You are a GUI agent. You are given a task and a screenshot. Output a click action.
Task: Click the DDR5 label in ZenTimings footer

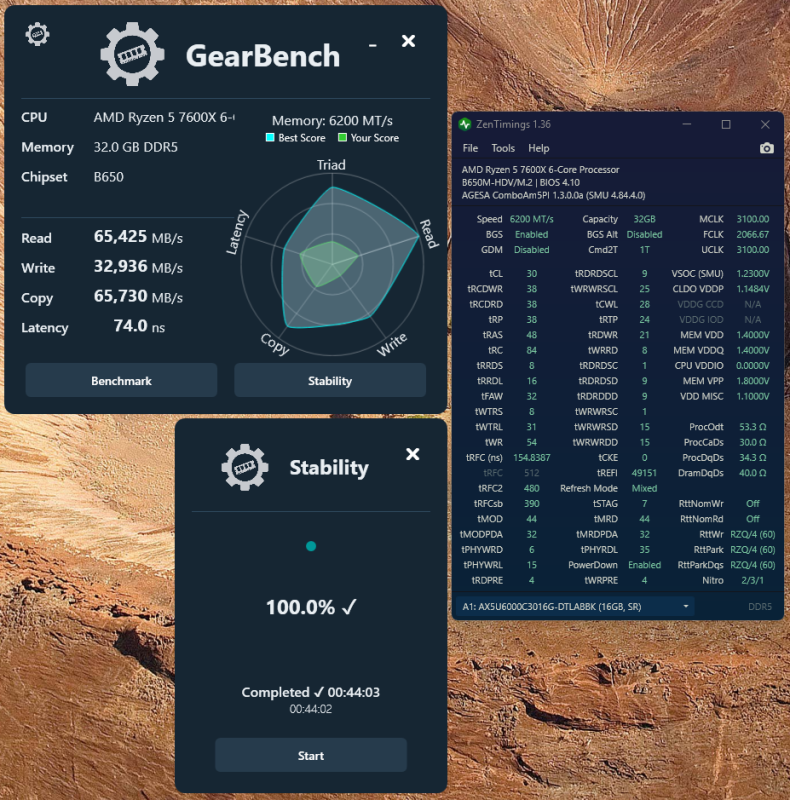click(759, 606)
